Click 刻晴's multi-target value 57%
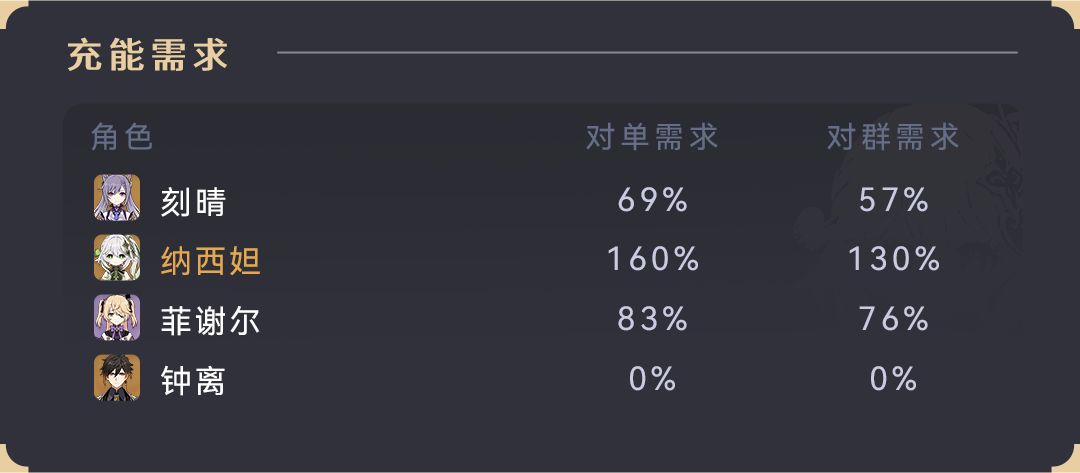This screenshot has height=473, width=1080. pos(894,200)
